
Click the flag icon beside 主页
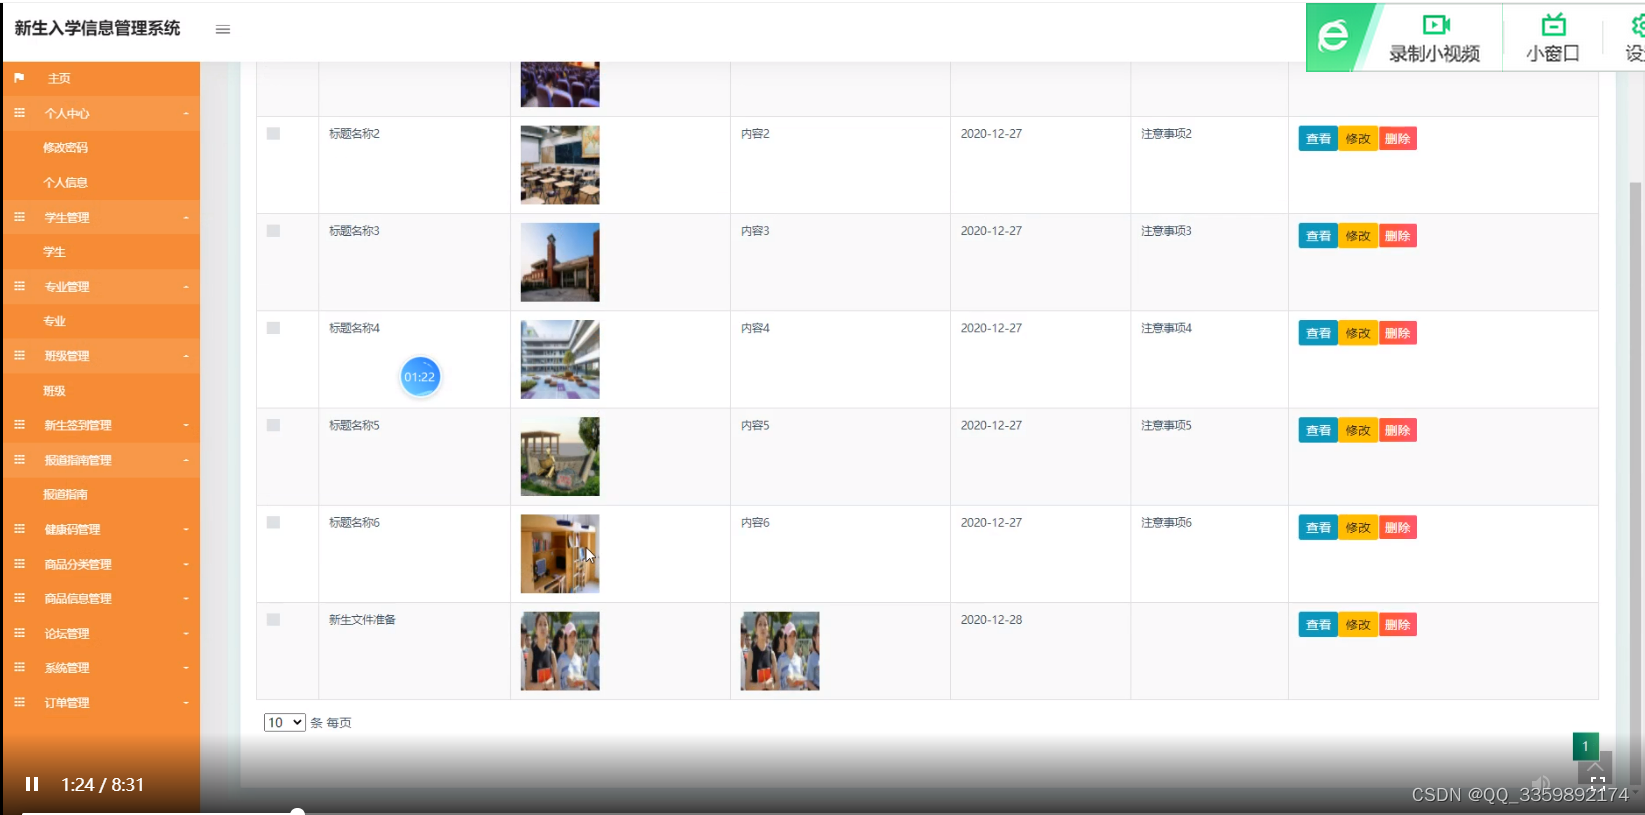[19, 78]
